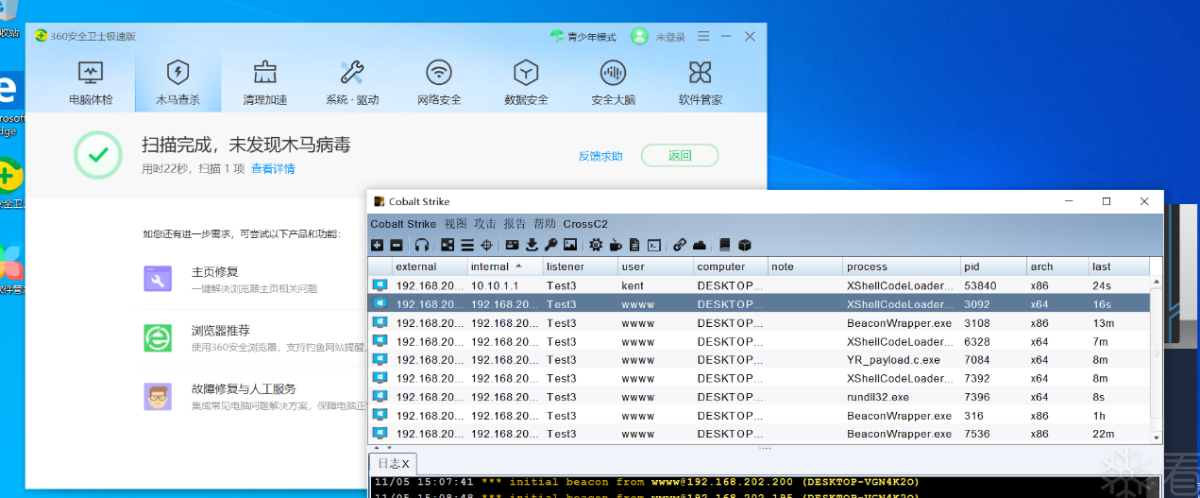The image size is (1200, 498).
Task: Open credentials view icon in Cobalt Strike
Action: click(512, 245)
